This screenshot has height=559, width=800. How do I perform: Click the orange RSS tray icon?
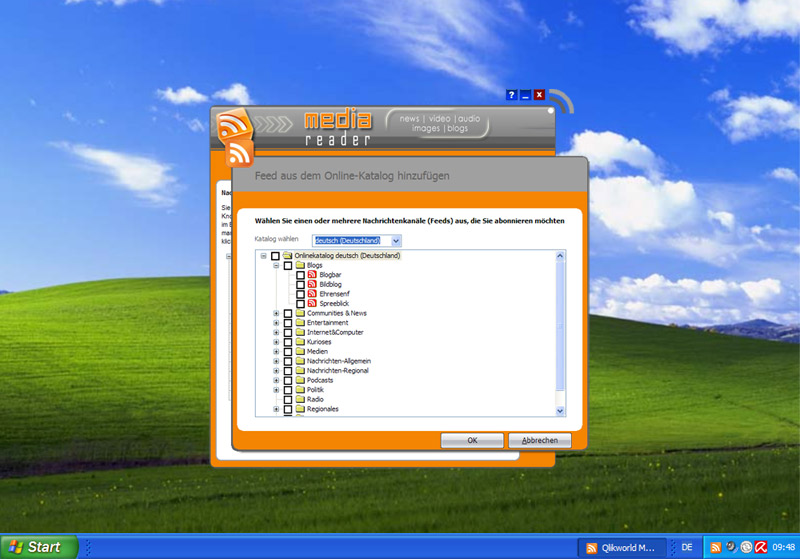pos(716,548)
